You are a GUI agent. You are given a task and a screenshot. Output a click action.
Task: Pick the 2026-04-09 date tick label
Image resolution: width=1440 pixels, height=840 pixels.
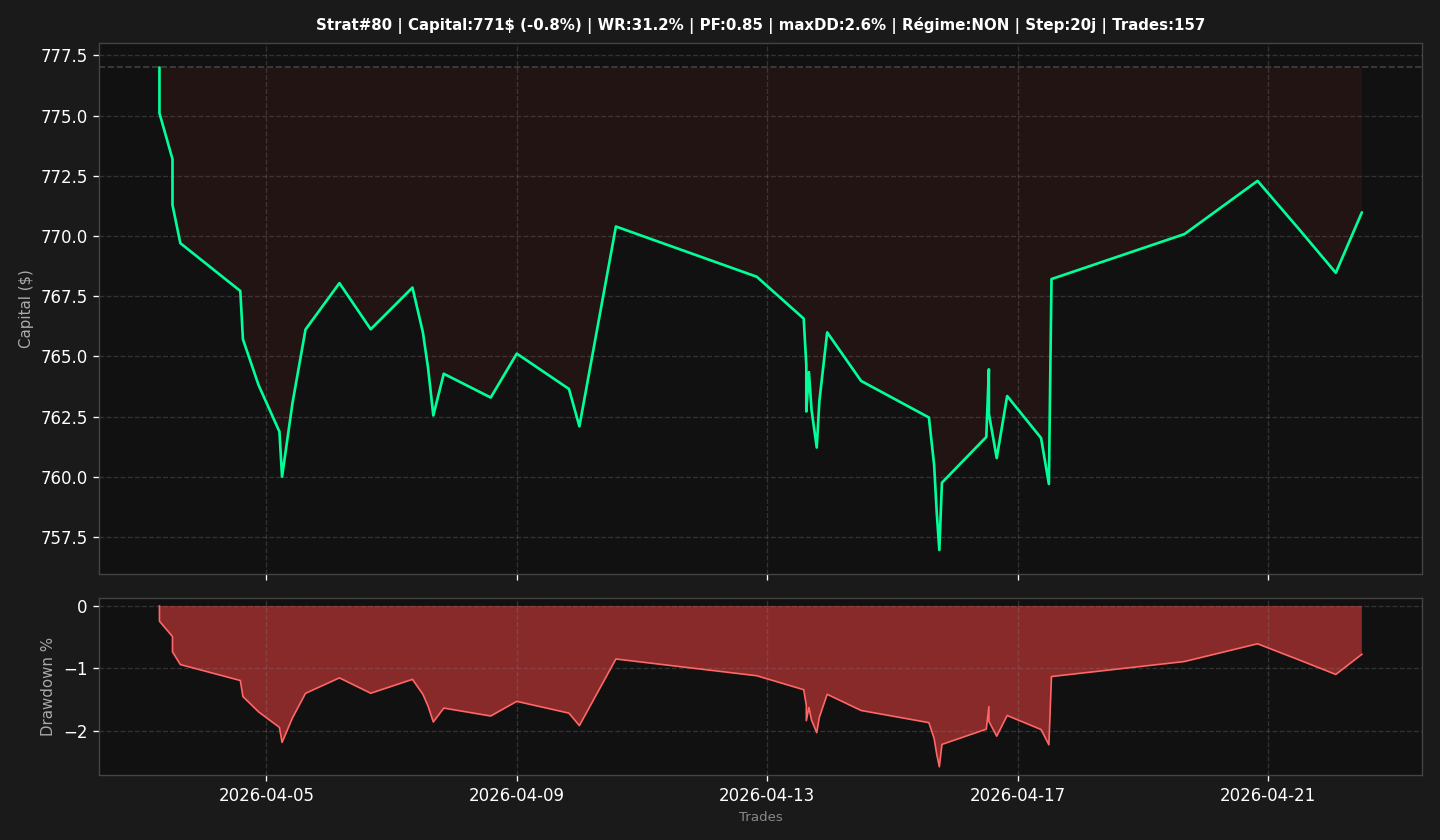pyautogui.click(x=517, y=796)
